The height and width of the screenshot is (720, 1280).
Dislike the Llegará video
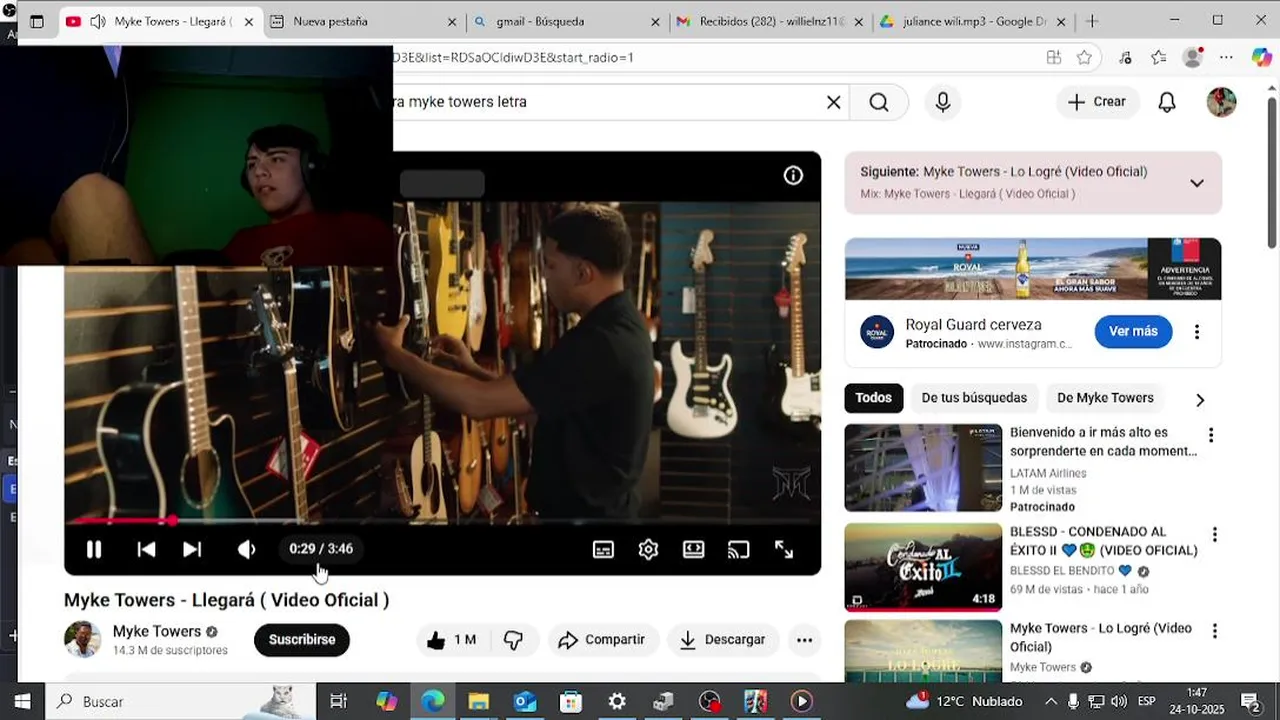pyautogui.click(x=513, y=640)
